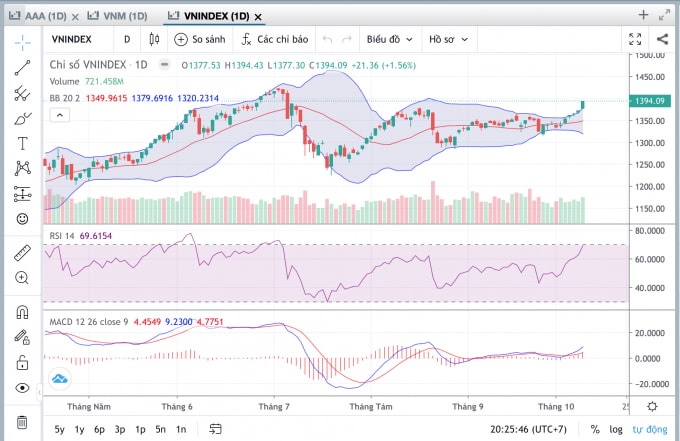This screenshot has height=441, width=680.
Task: Toggle magnet mode
Action: pos(22,312)
